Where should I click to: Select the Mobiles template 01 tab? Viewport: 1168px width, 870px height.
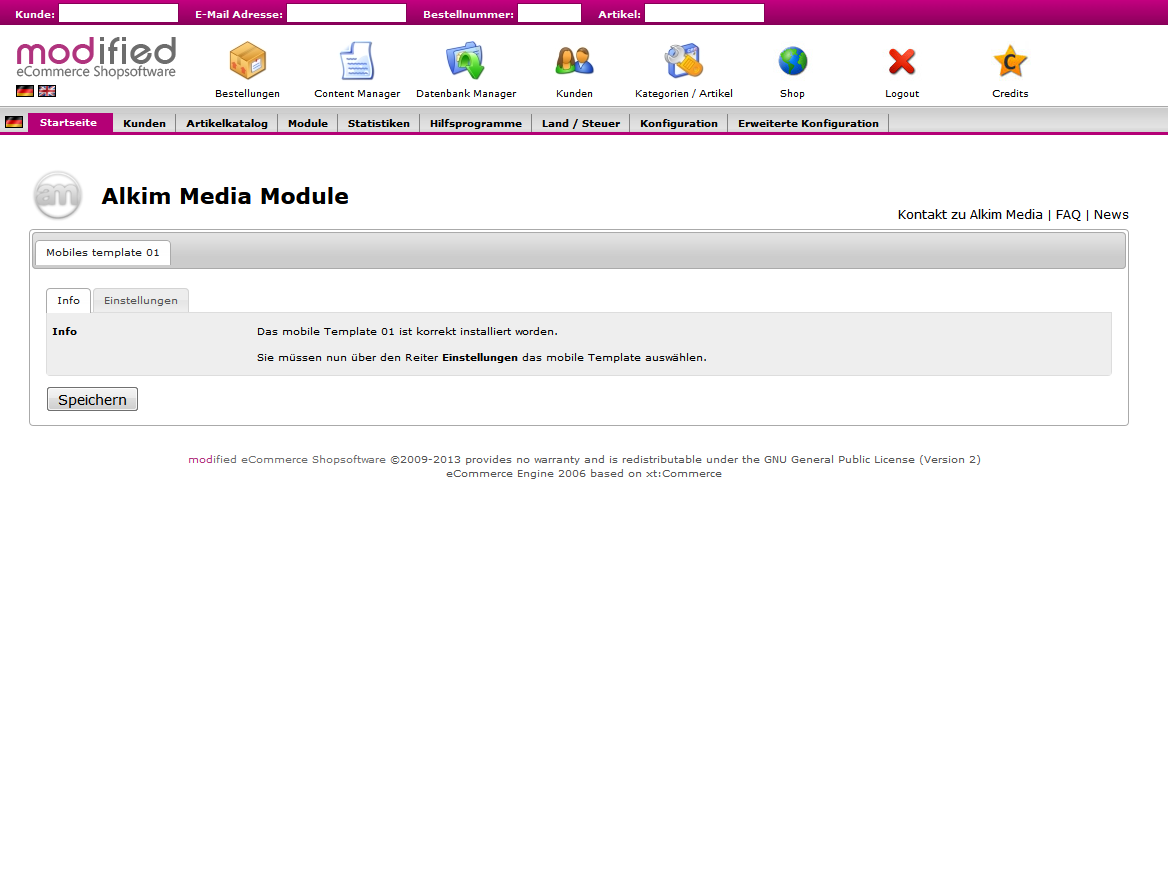tap(103, 253)
